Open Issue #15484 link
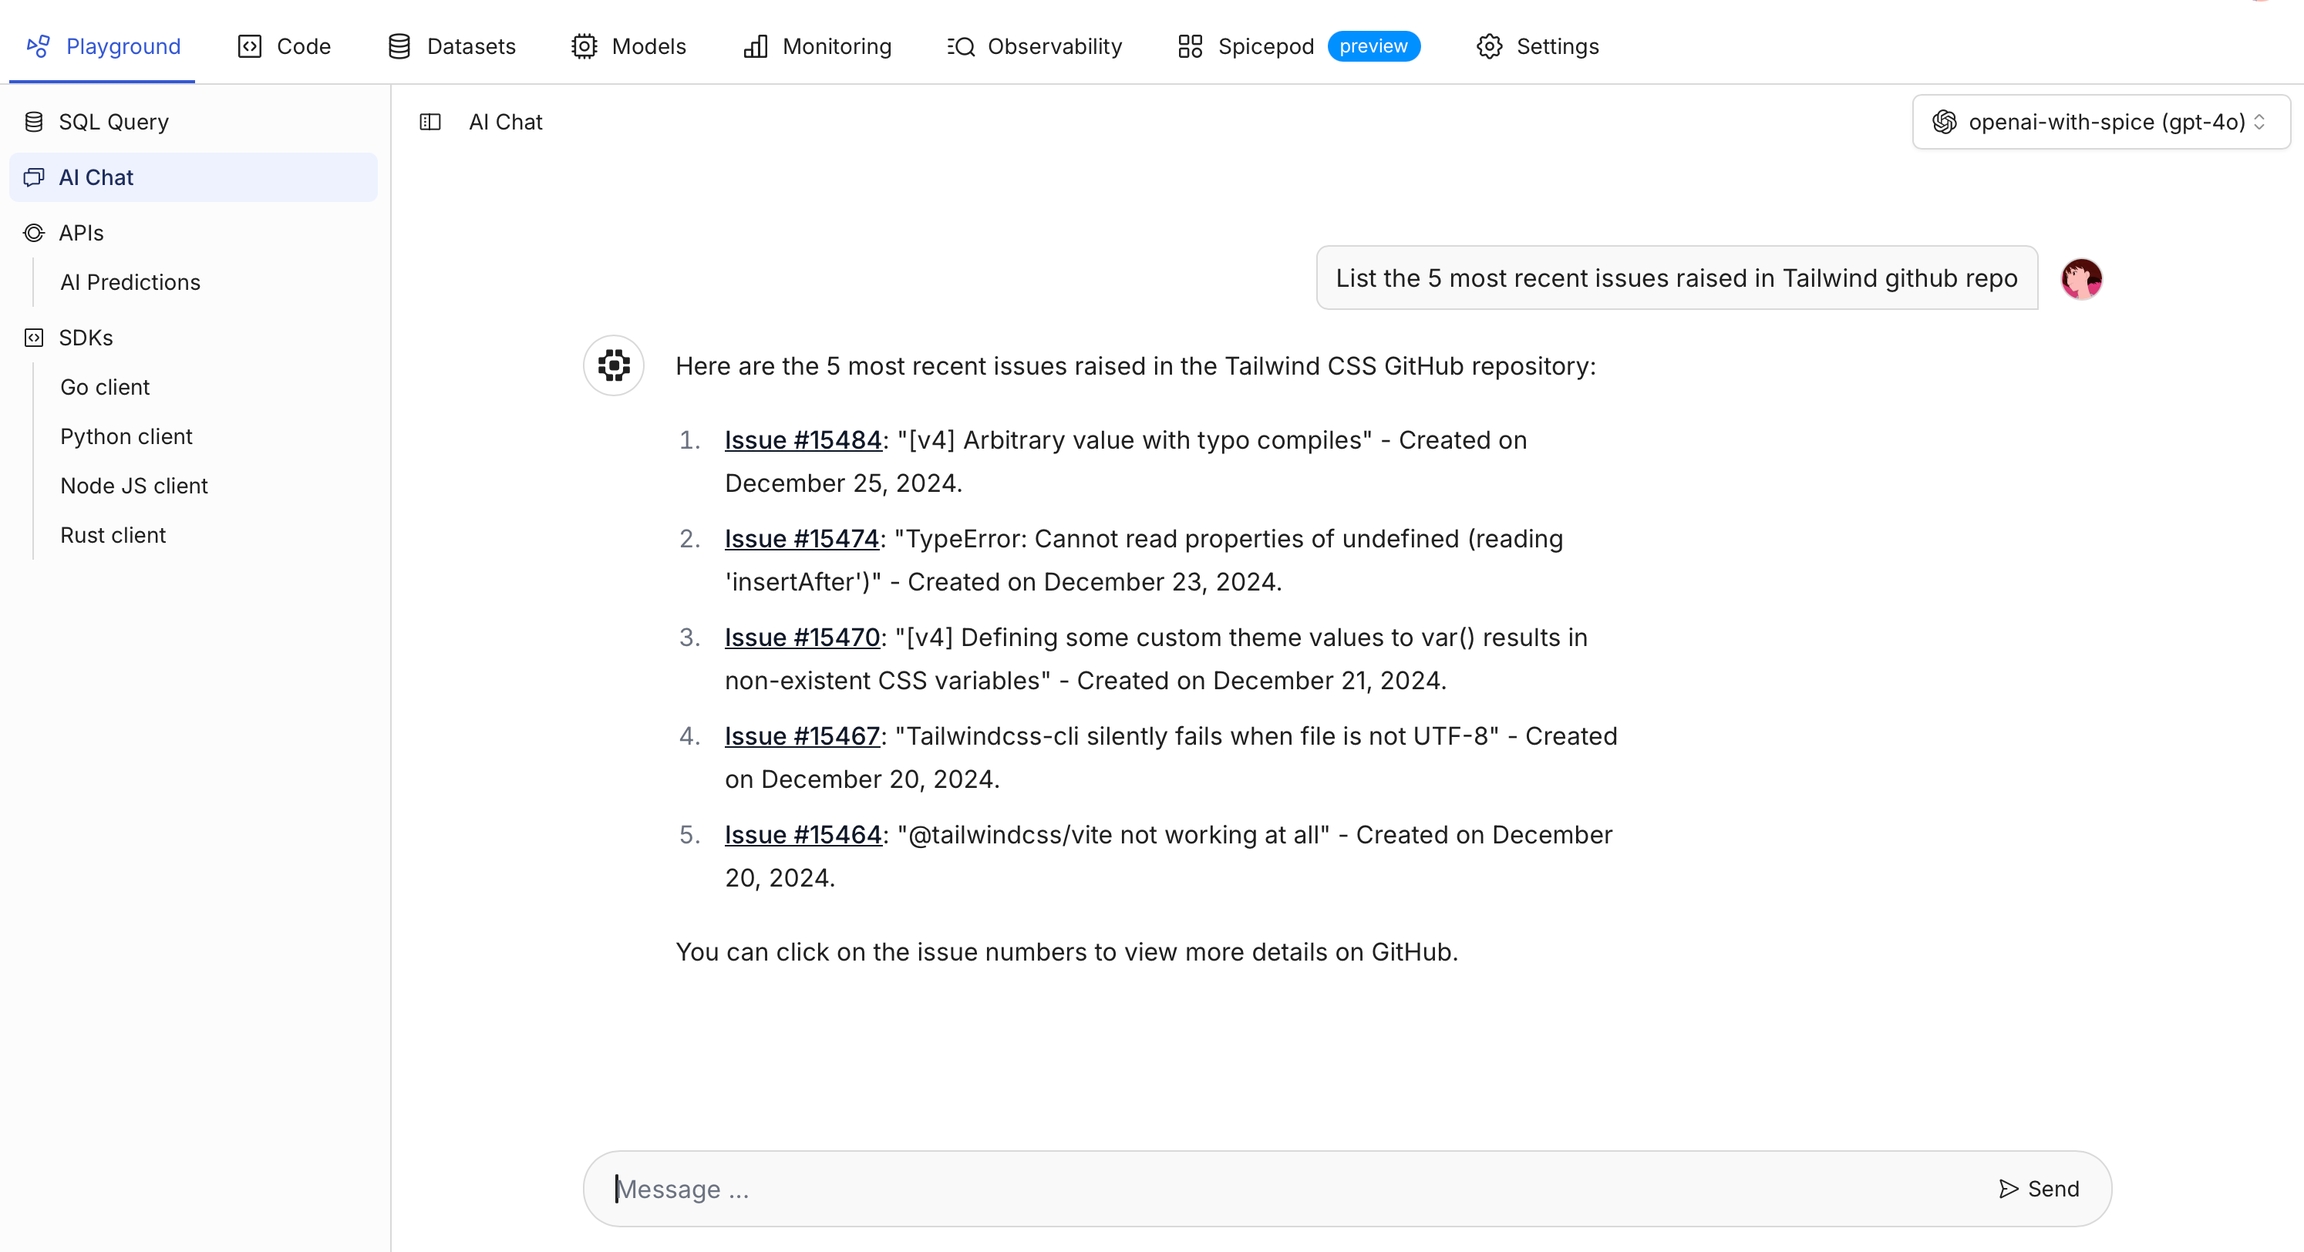Image resolution: width=2304 pixels, height=1252 pixels. point(803,440)
